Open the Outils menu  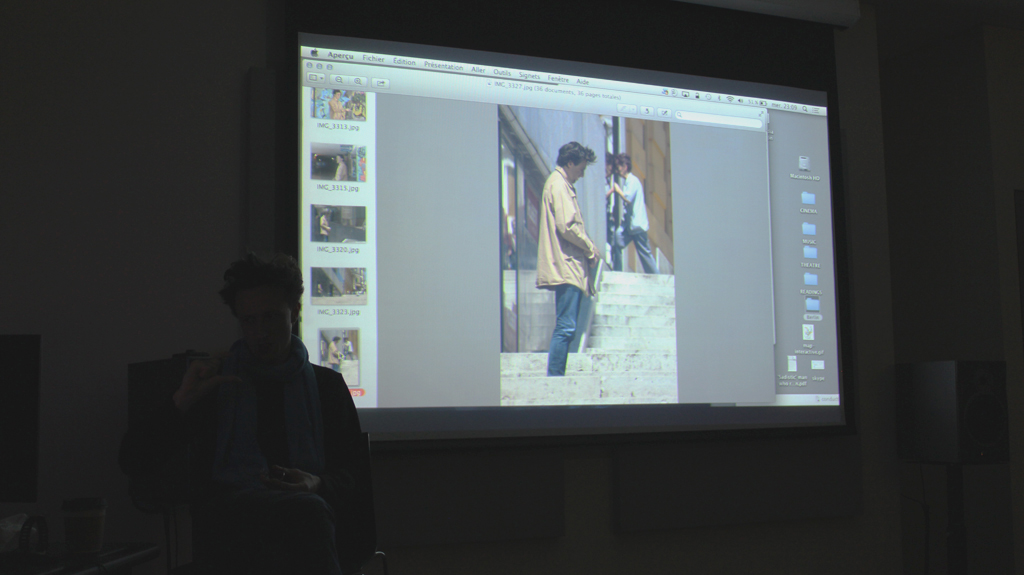coord(502,72)
